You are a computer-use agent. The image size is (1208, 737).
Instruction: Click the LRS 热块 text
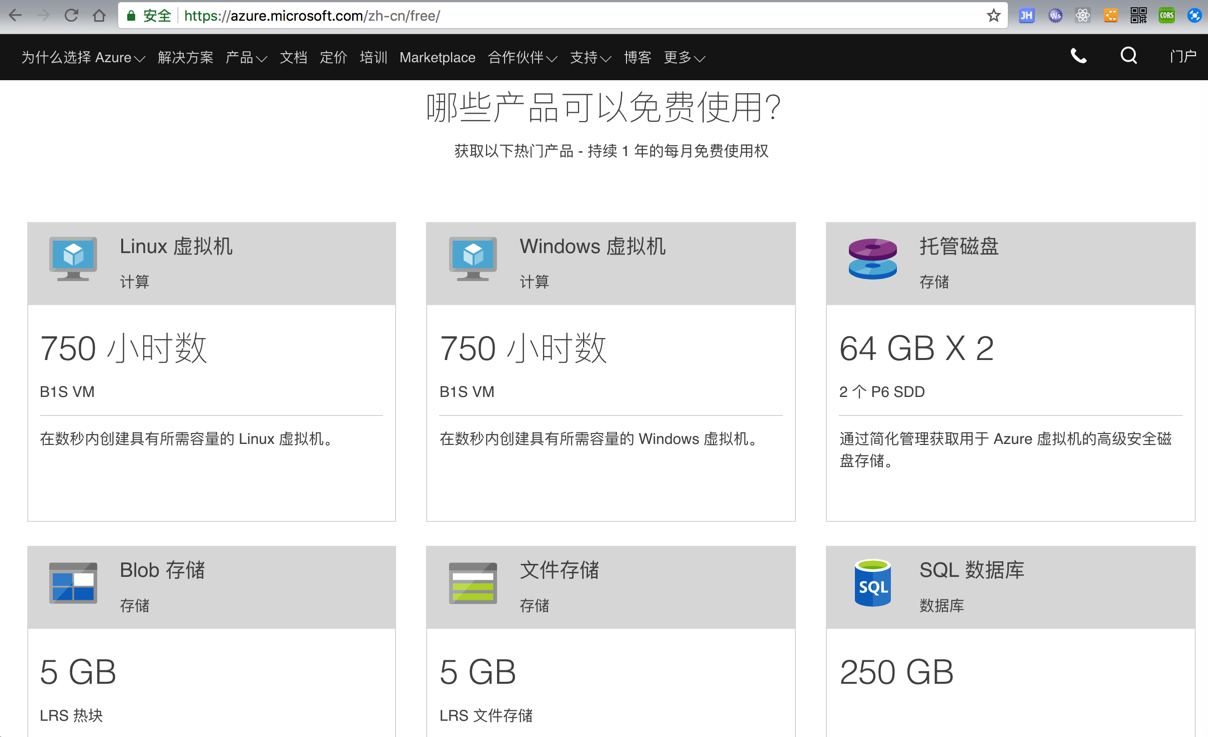pyautogui.click(x=71, y=716)
